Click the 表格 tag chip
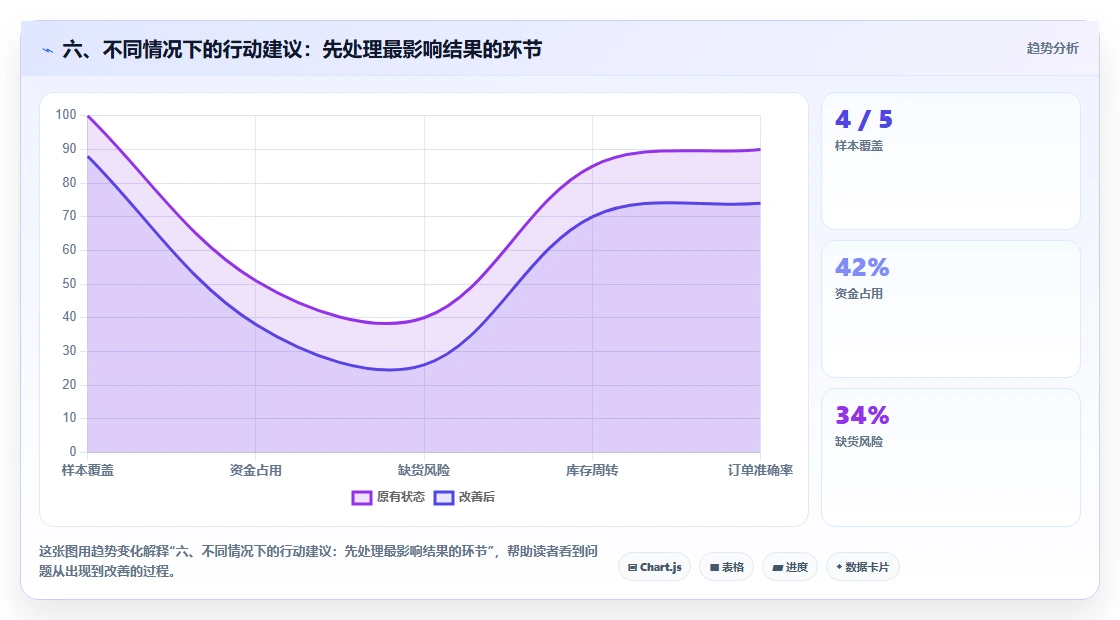Screen dimensions: 1120x620 (726, 567)
